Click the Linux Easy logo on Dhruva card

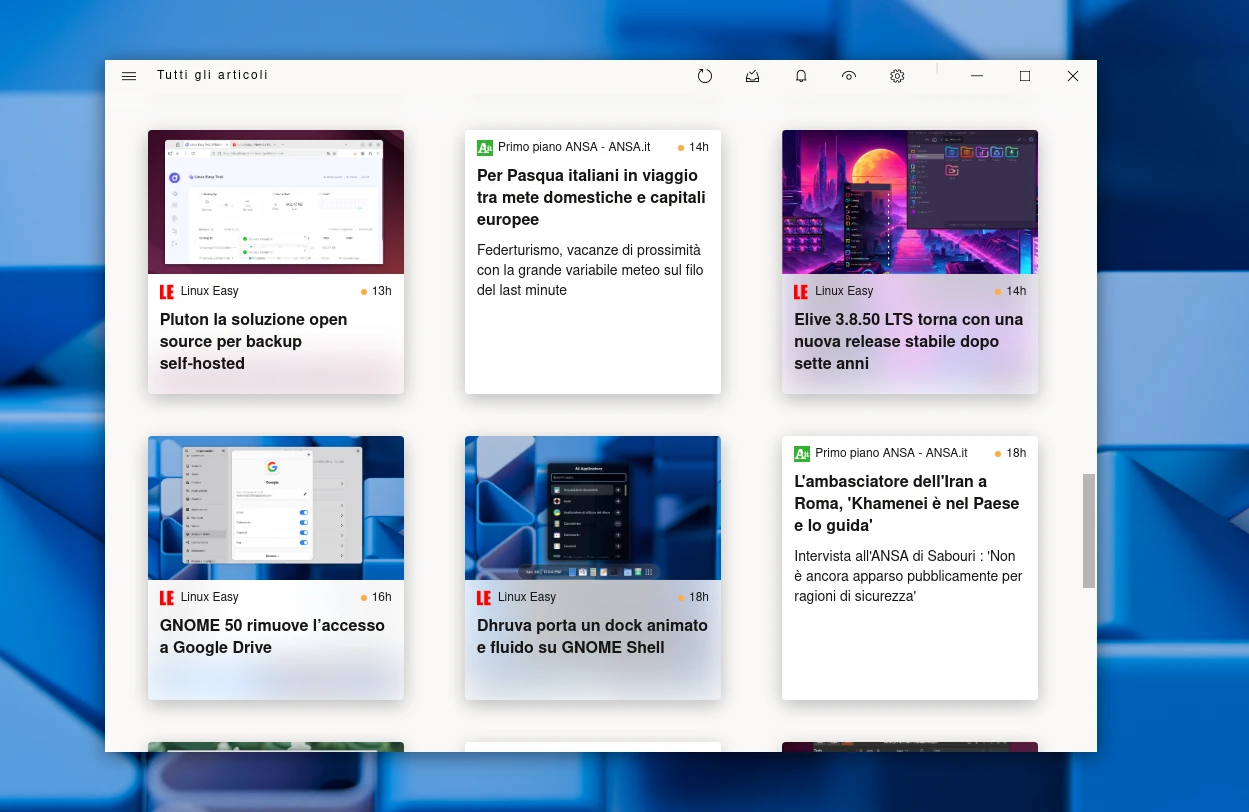pos(484,598)
